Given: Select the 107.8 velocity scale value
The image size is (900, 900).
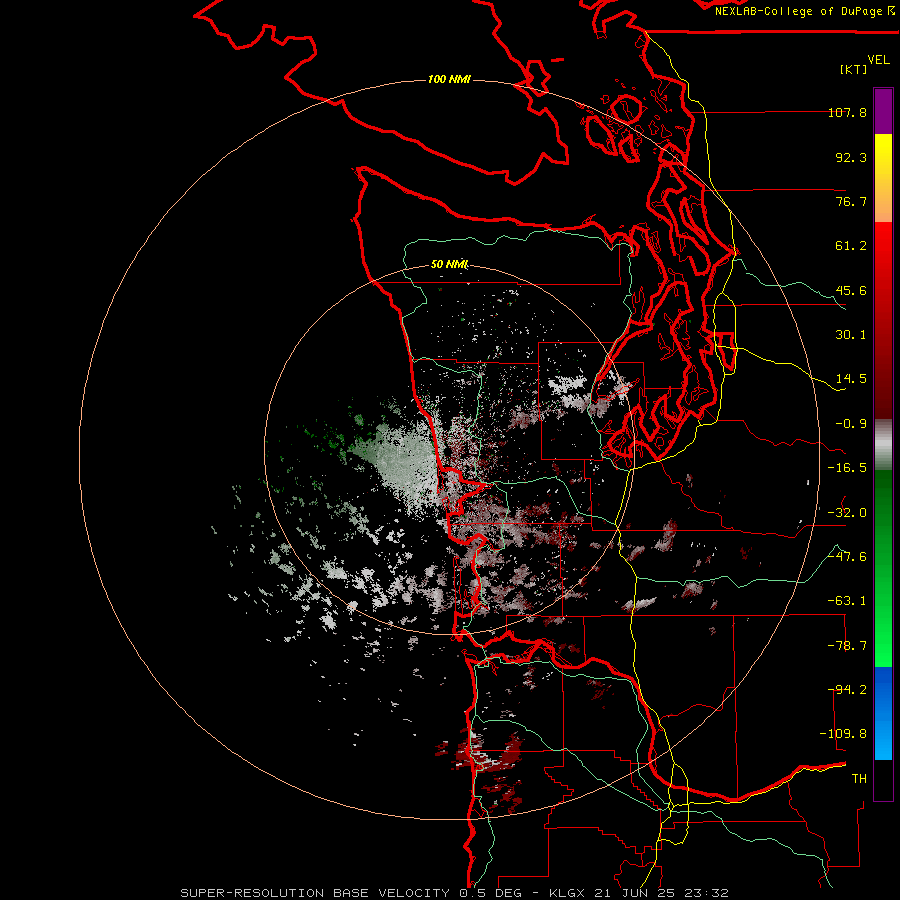Looking at the screenshot, I should [x=847, y=112].
